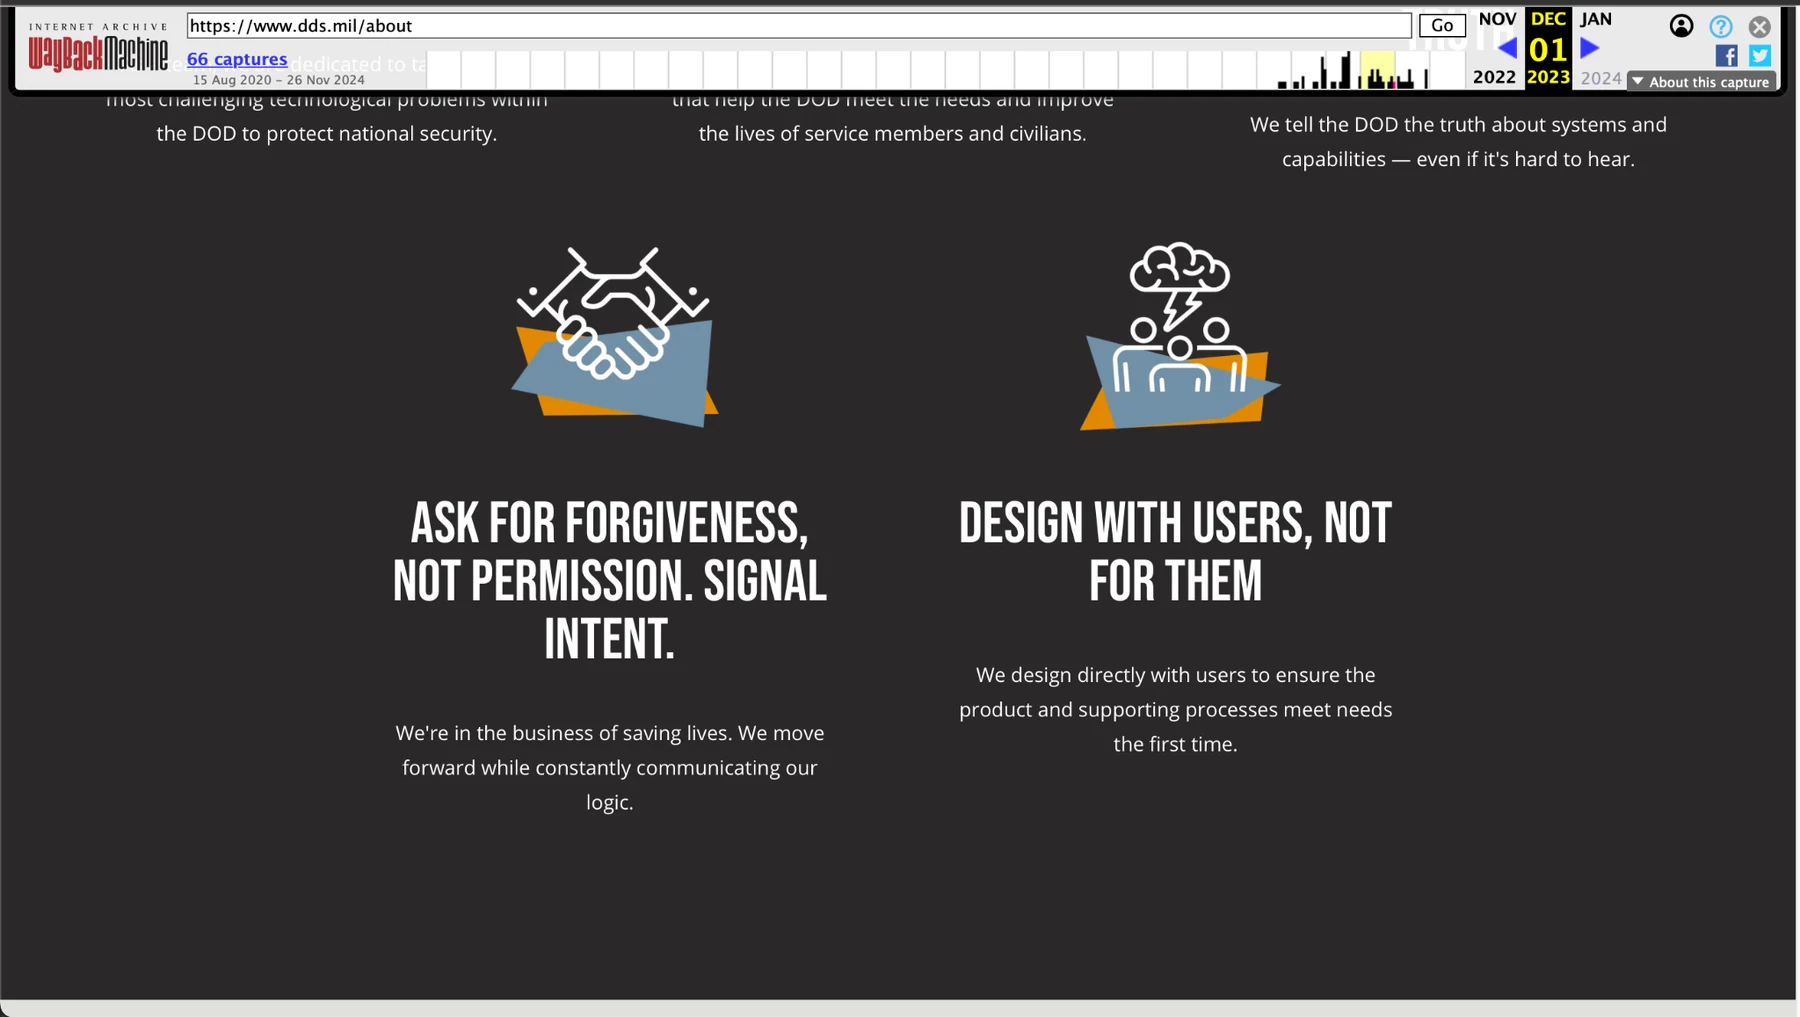Share capture on Facebook

tap(1726, 56)
